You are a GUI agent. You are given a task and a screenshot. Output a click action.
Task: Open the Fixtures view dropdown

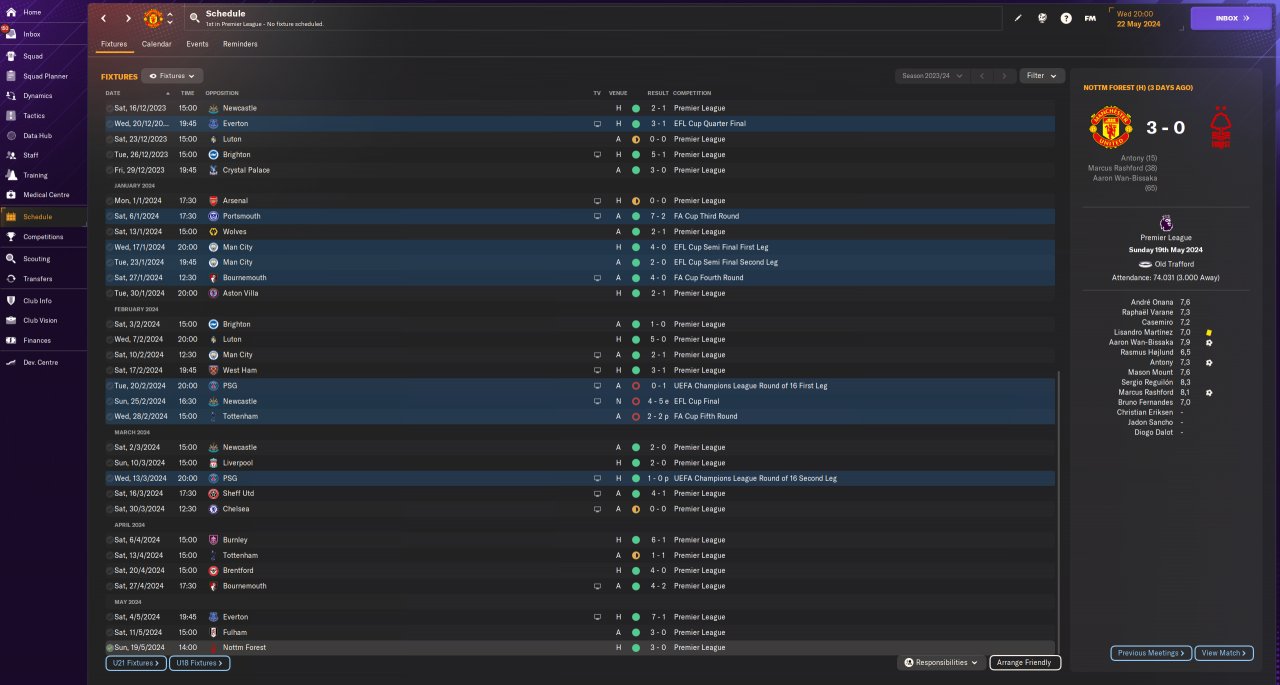pos(172,76)
